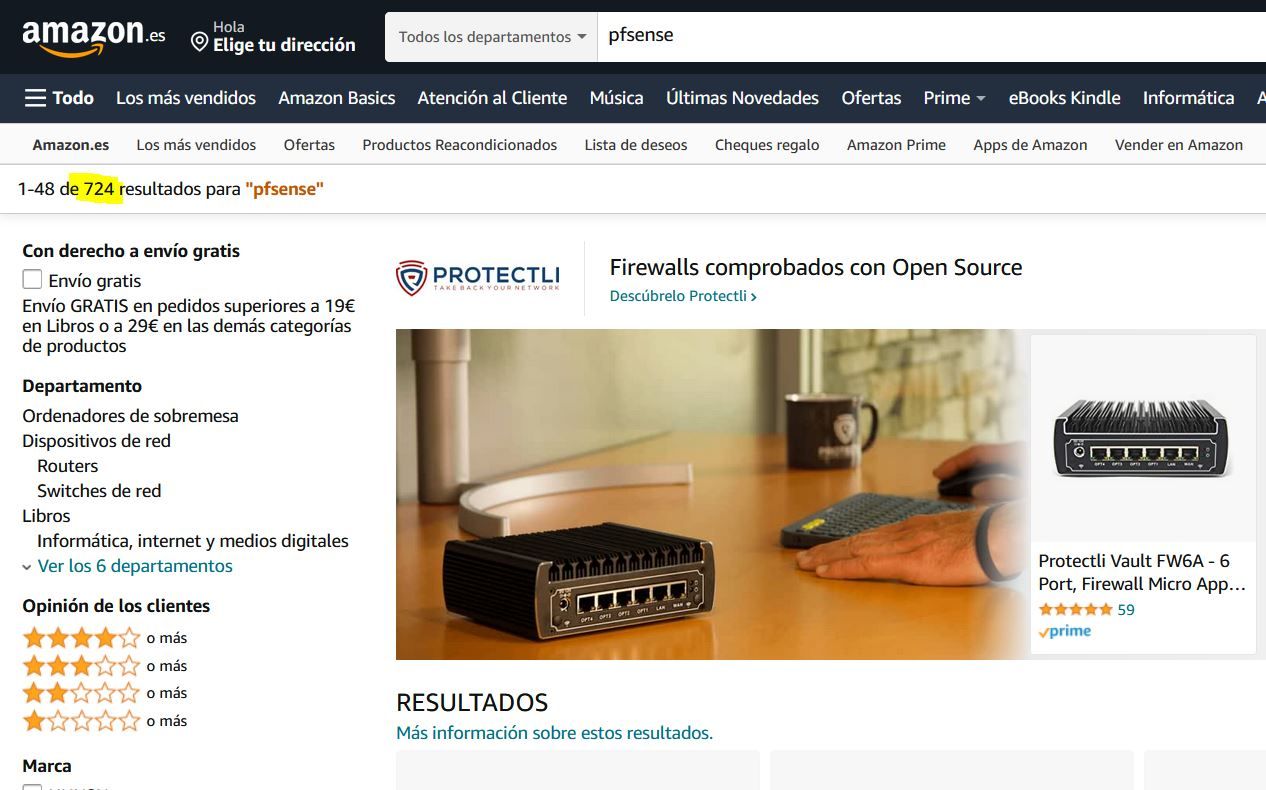
Task: Open the Todo hamburger menu icon
Action: 36,98
